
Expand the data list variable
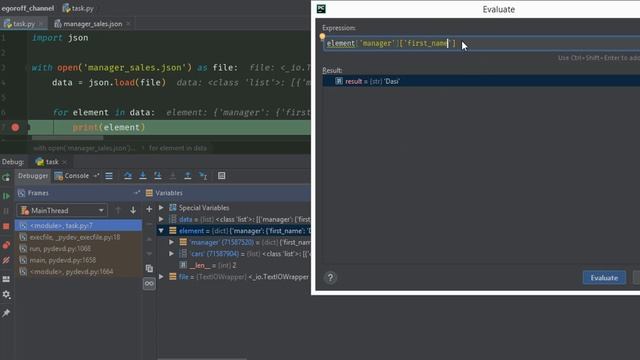[x=161, y=219]
